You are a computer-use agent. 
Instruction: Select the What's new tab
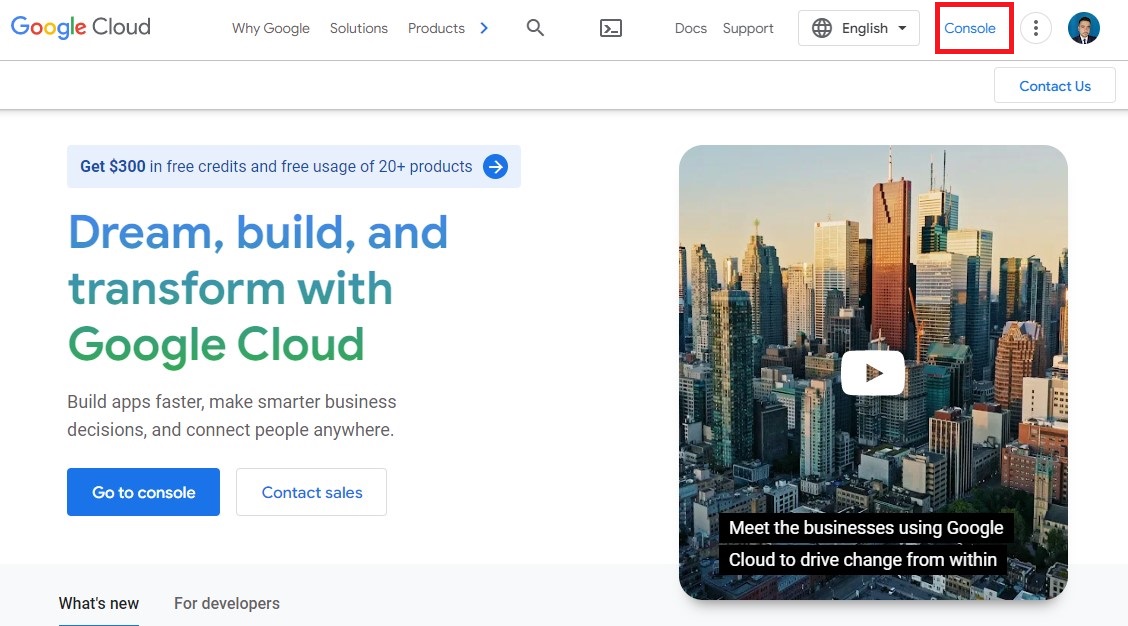click(99, 603)
